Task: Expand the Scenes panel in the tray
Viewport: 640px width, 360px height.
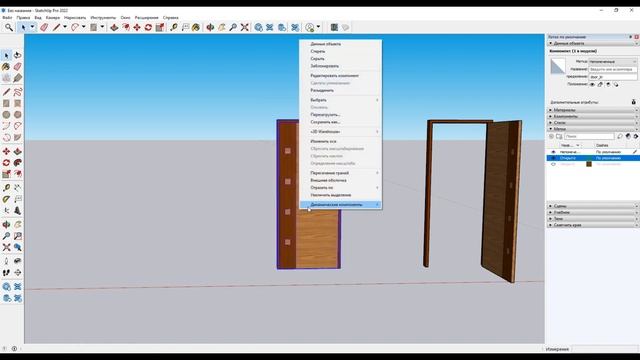Action: 593,206
